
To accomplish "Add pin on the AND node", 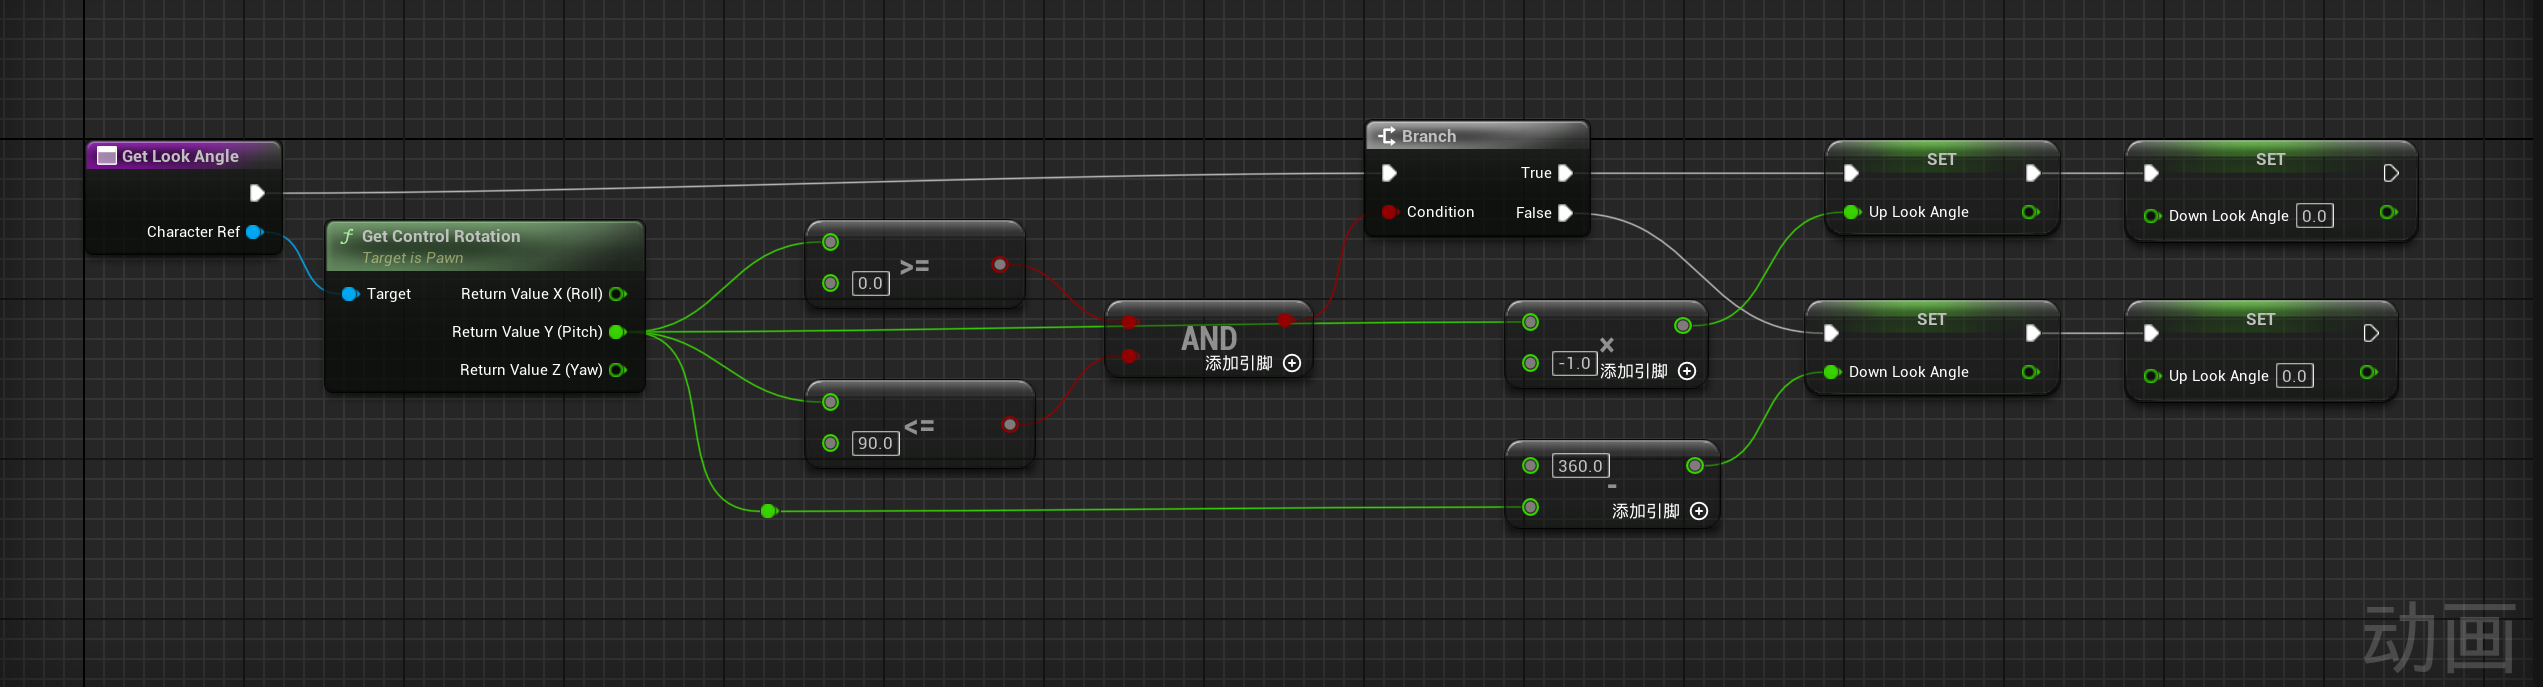I will coord(1292,363).
